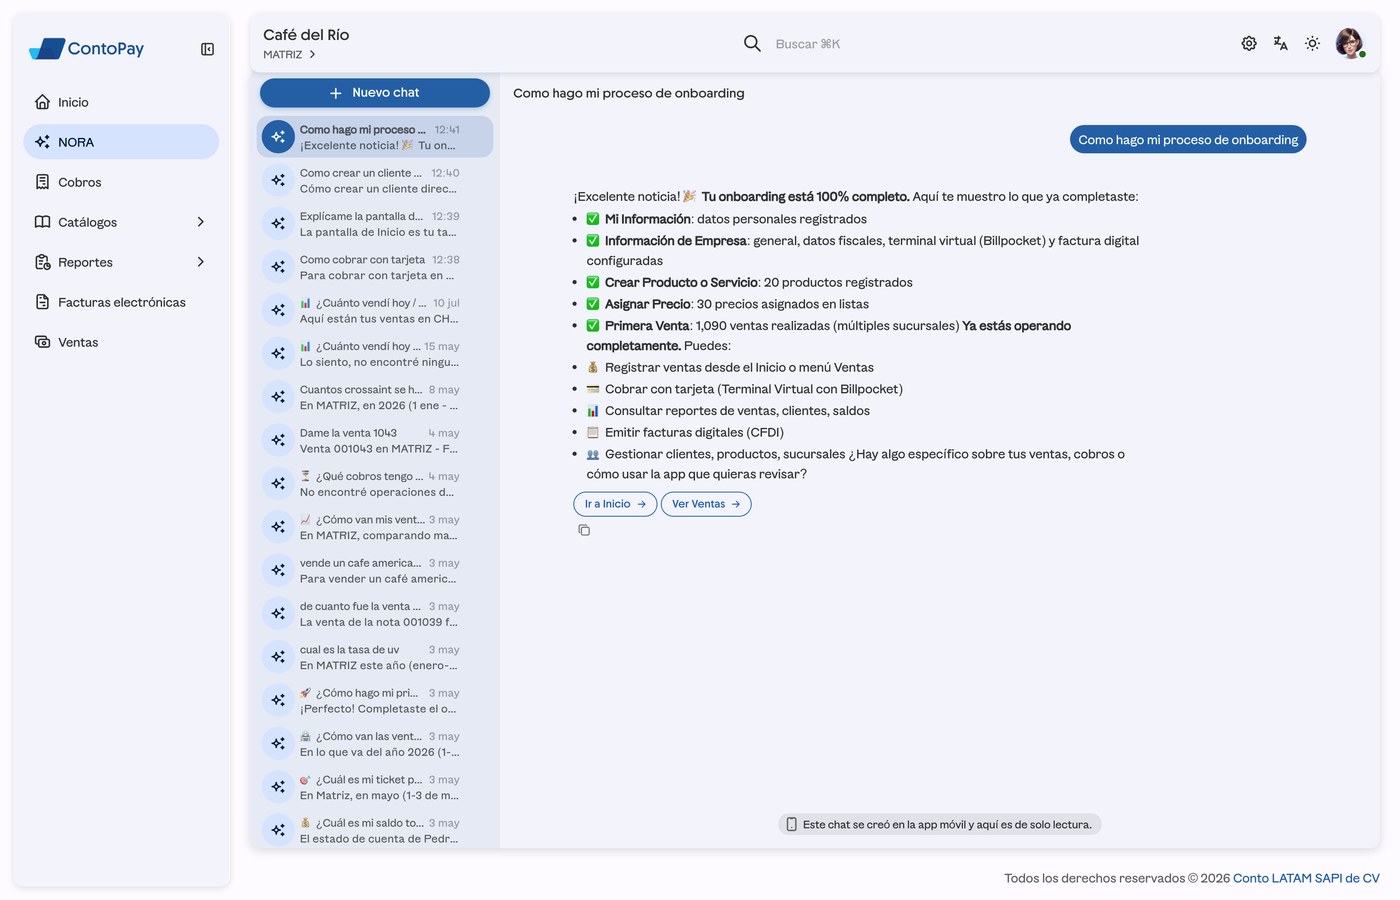Open chat 'de cuanto fue la venta'
This screenshot has width=1400, height=900.
375,614
